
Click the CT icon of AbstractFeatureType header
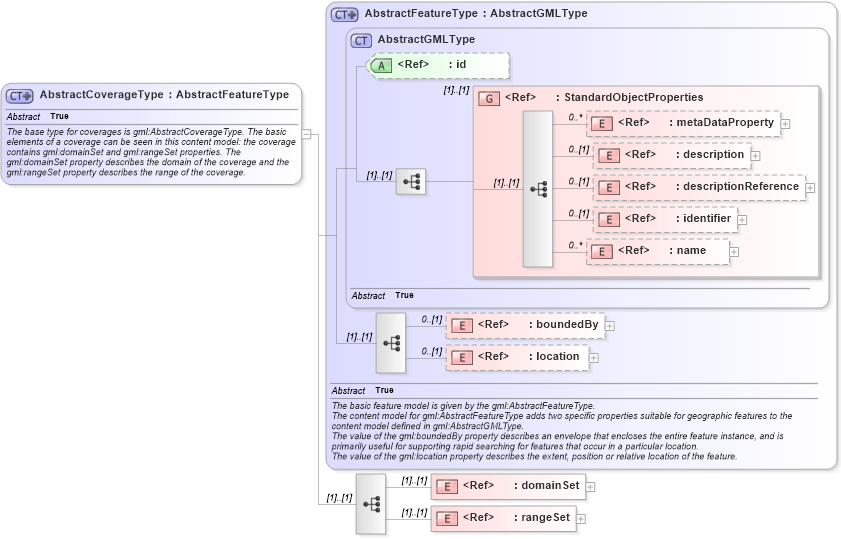tap(345, 14)
